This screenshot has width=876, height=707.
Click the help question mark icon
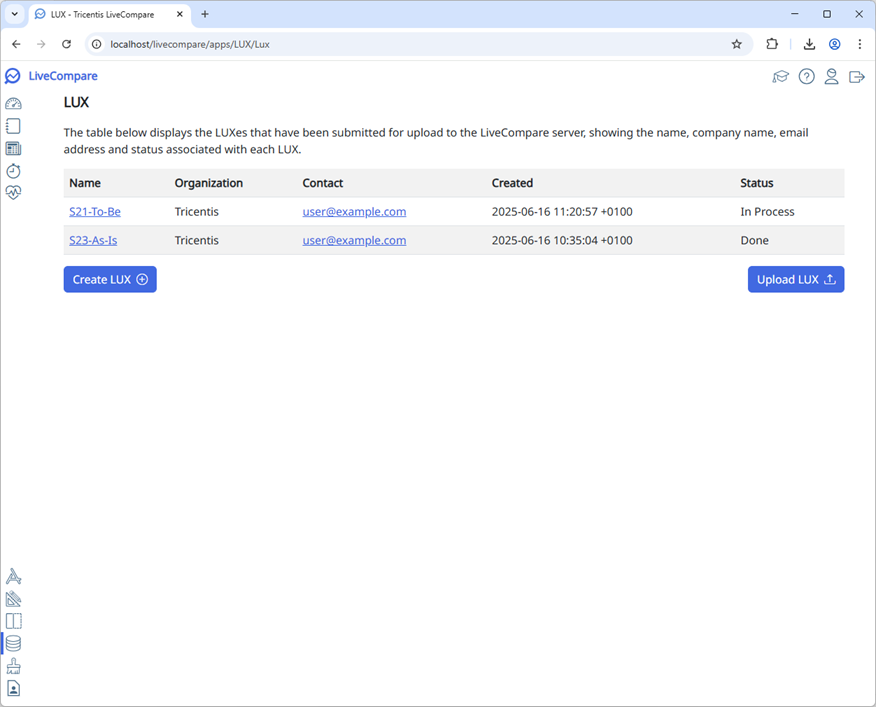coord(806,77)
